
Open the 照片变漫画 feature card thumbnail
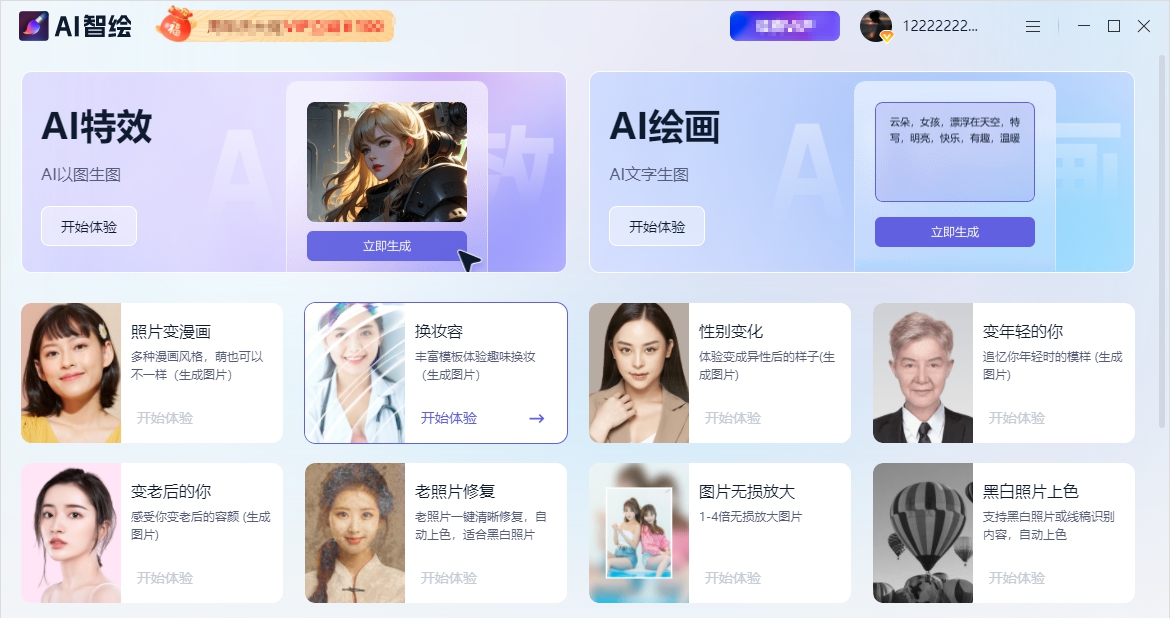(71, 373)
